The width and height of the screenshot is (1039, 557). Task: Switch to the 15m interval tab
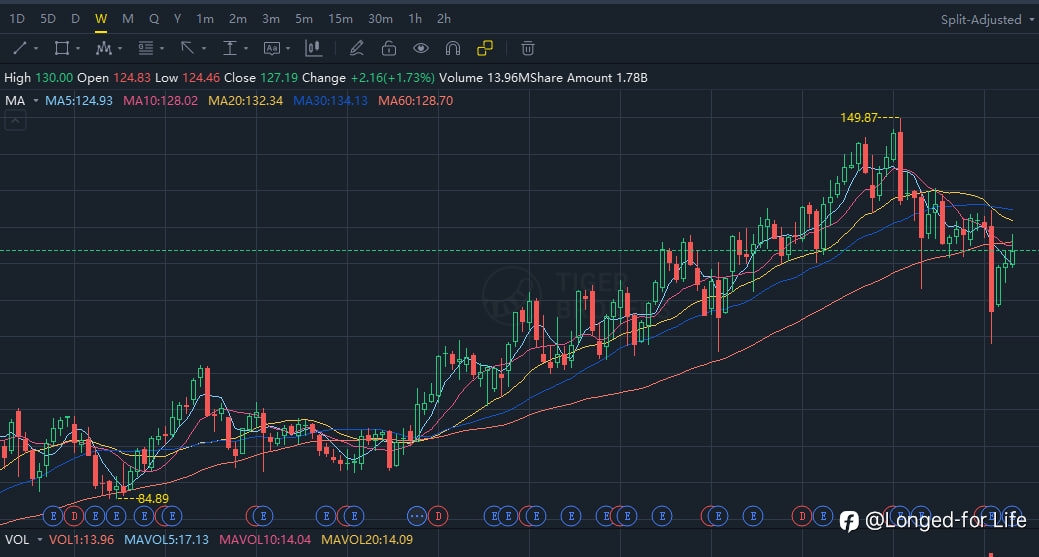click(x=340, y=19)
